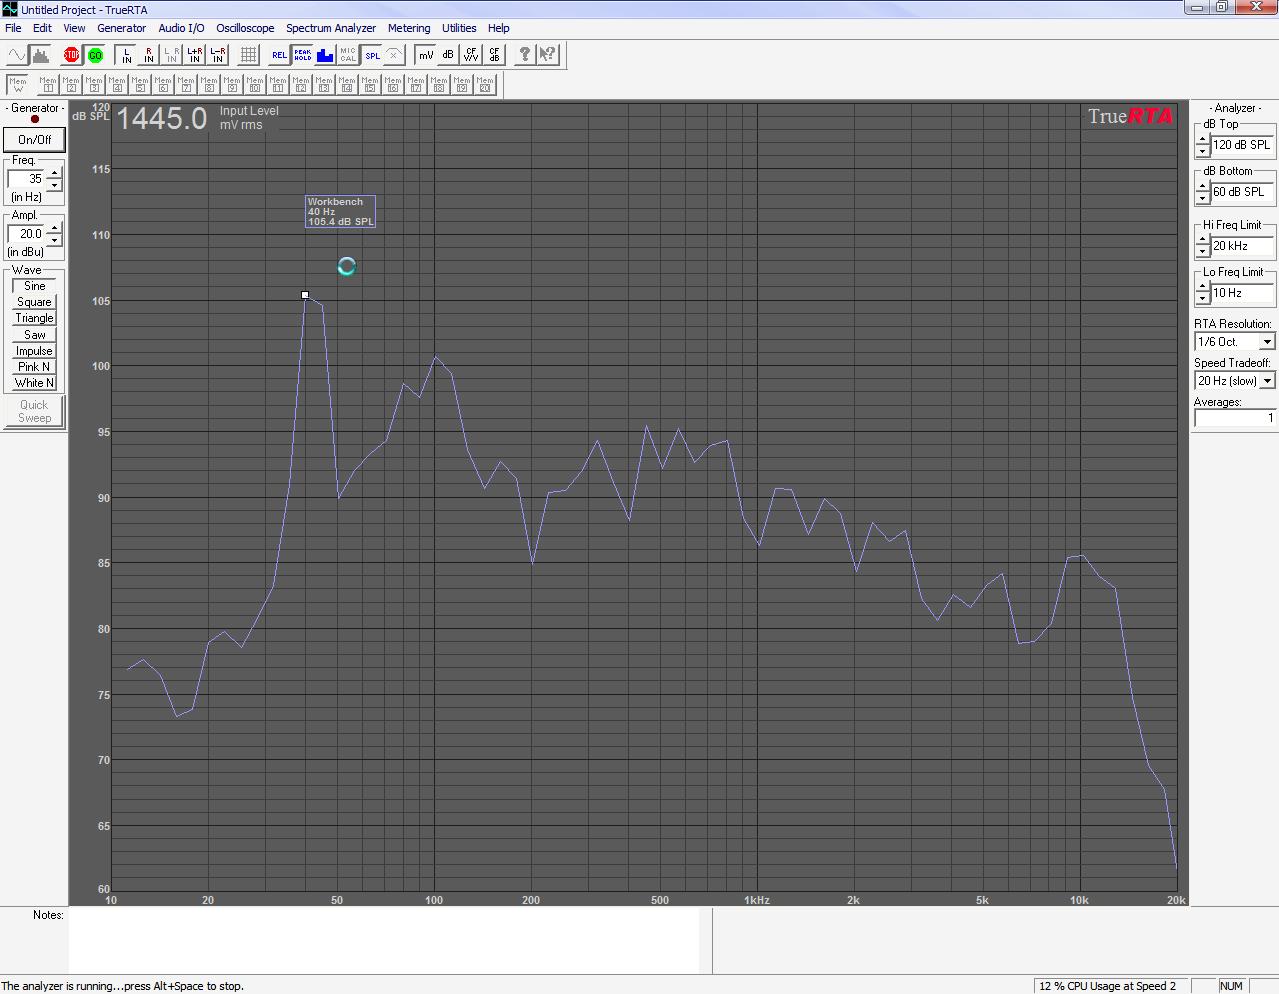Enable PEAK HOLD in the toolbar

pos(302,55)
